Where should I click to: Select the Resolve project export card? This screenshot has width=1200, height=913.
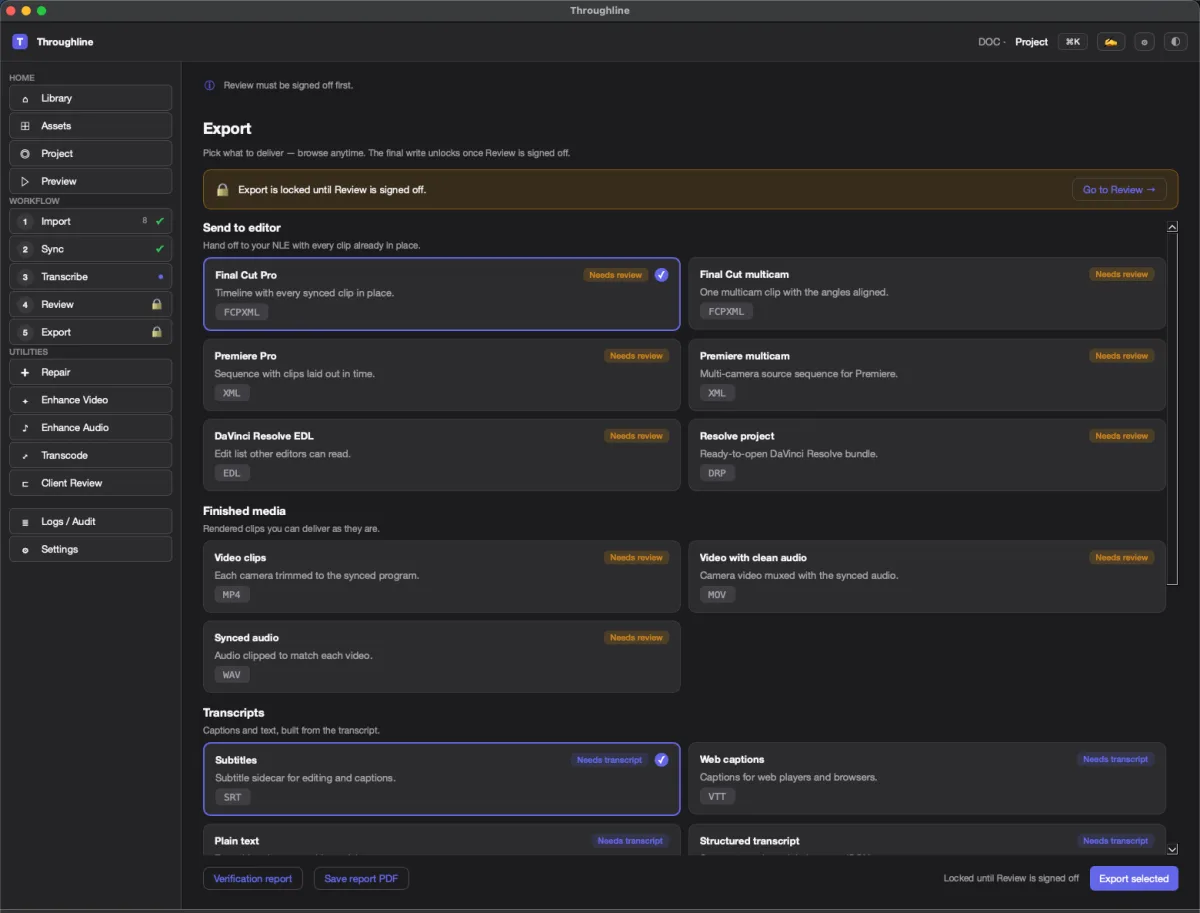pyautogui.click(x=927, y=455)
